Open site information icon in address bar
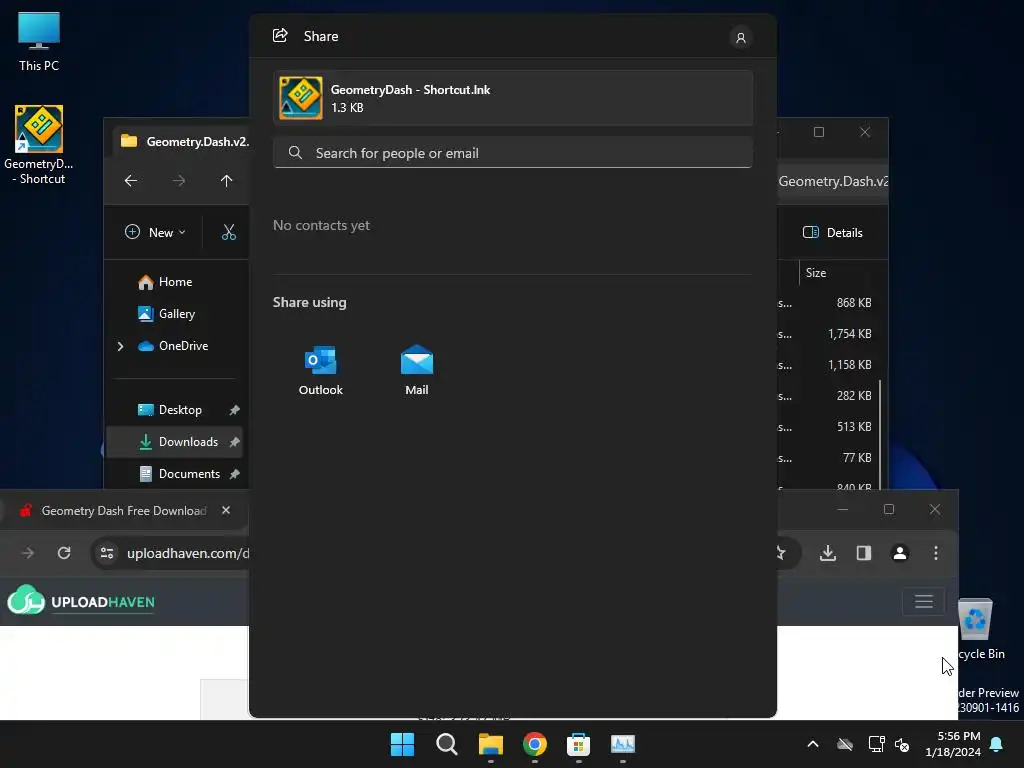The image size is (1024, 768). pyautogui.click(x=107, y=553)
